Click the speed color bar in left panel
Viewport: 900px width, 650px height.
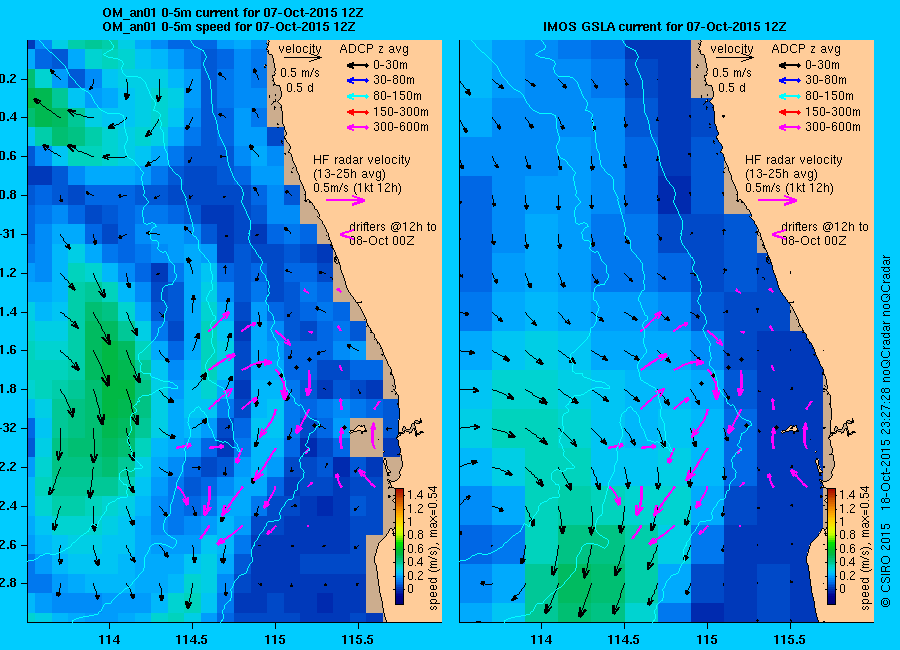click(399, 547)
